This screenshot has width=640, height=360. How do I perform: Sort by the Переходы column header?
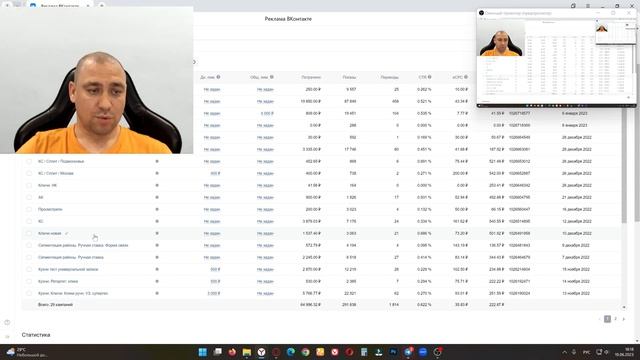pyautogui.click(x=389, y=77)
